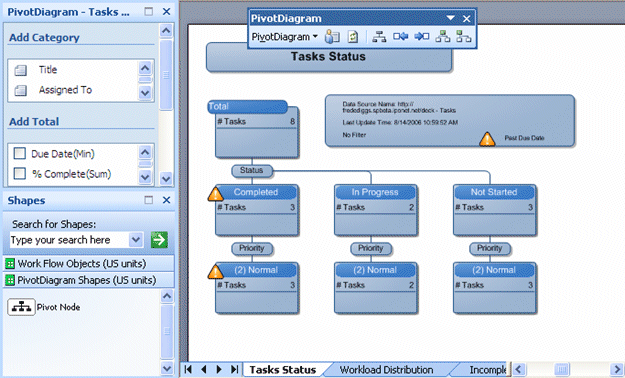
Task: Check the Due Date(Min) checkbox
Action: coord(20,153)
